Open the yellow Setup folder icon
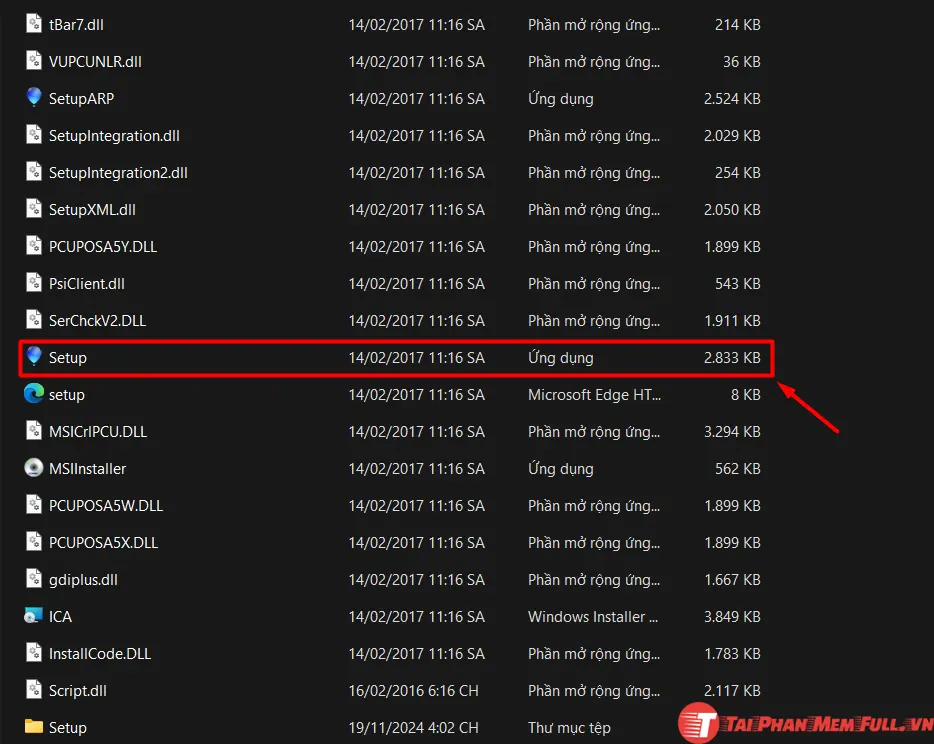Screen dimensions: 934x744 pos(34,727)
